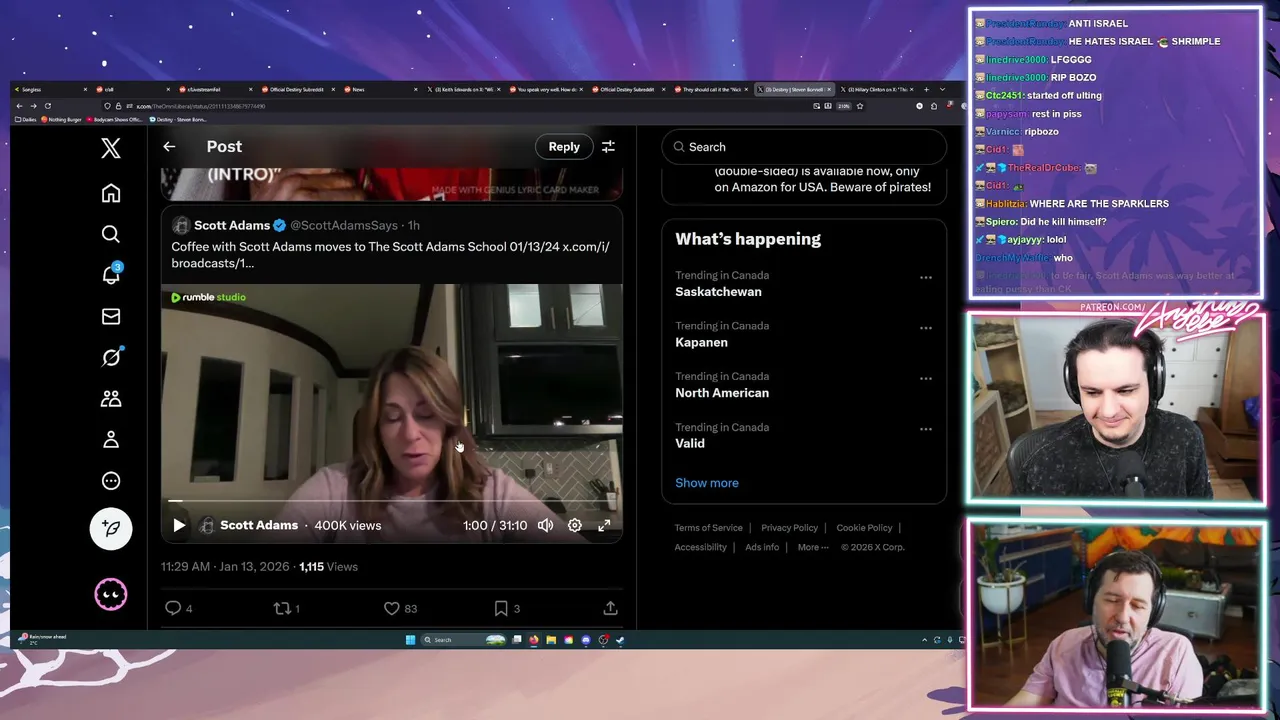Open the North American trending topic
Screen dimensions: 1280x720
click(722, 393)
